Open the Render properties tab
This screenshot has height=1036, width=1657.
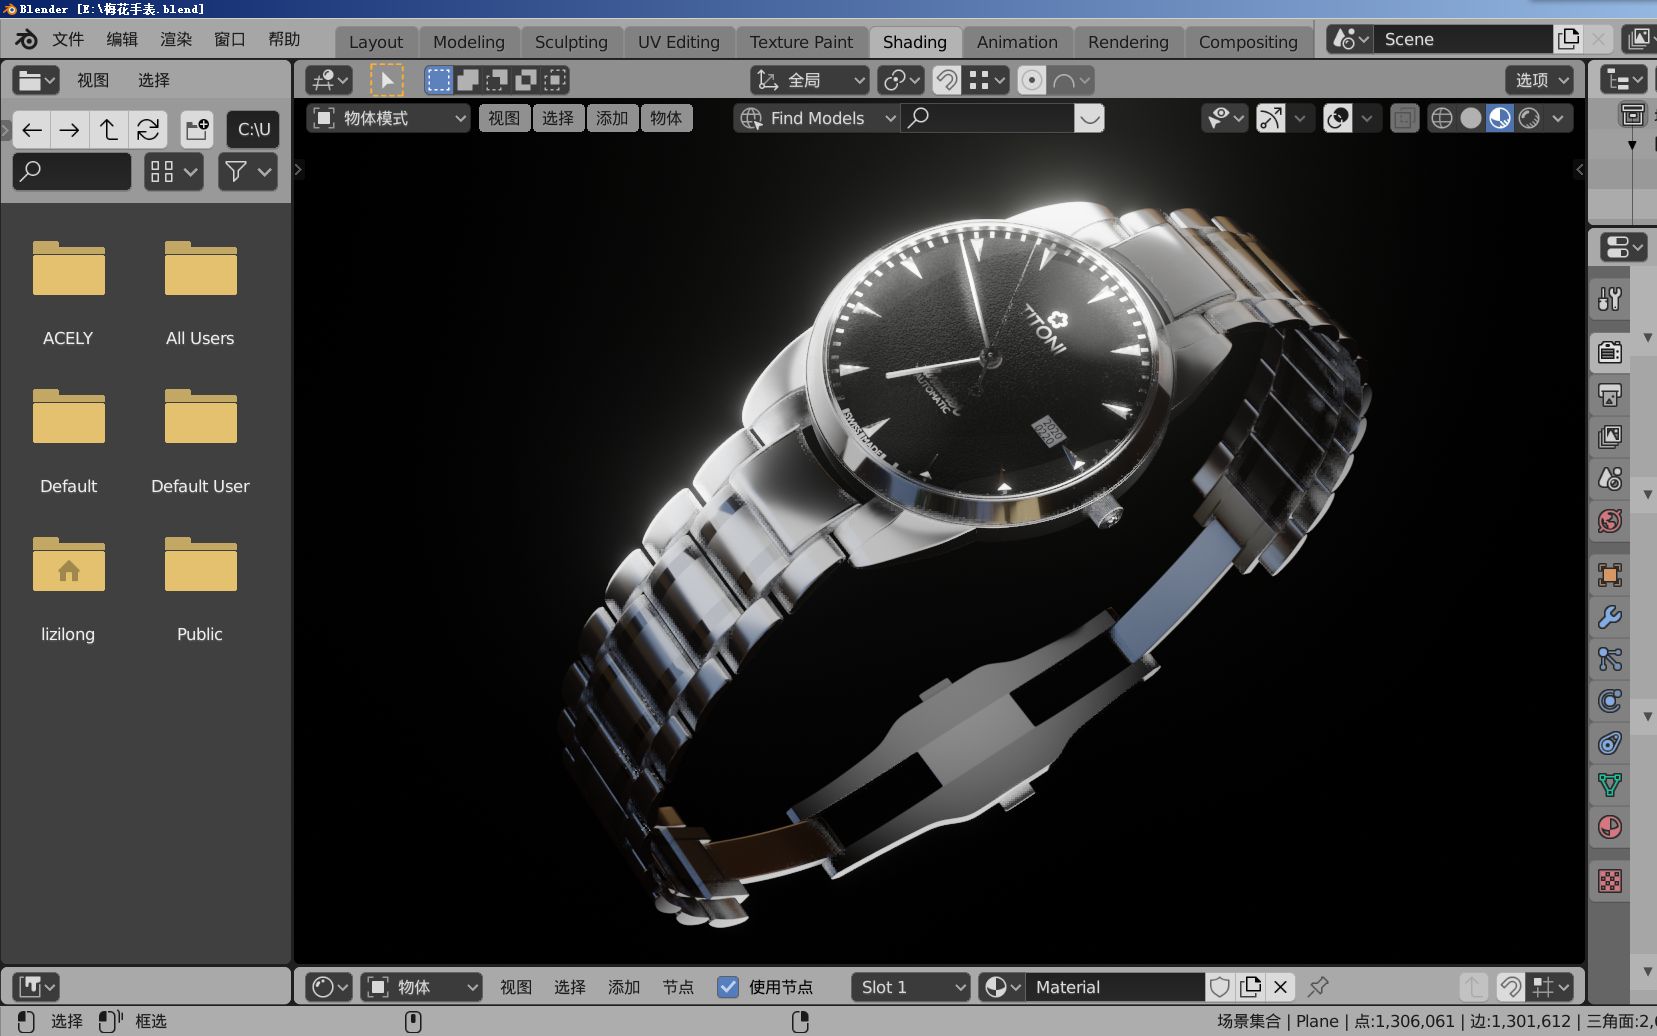[1610, 352]
